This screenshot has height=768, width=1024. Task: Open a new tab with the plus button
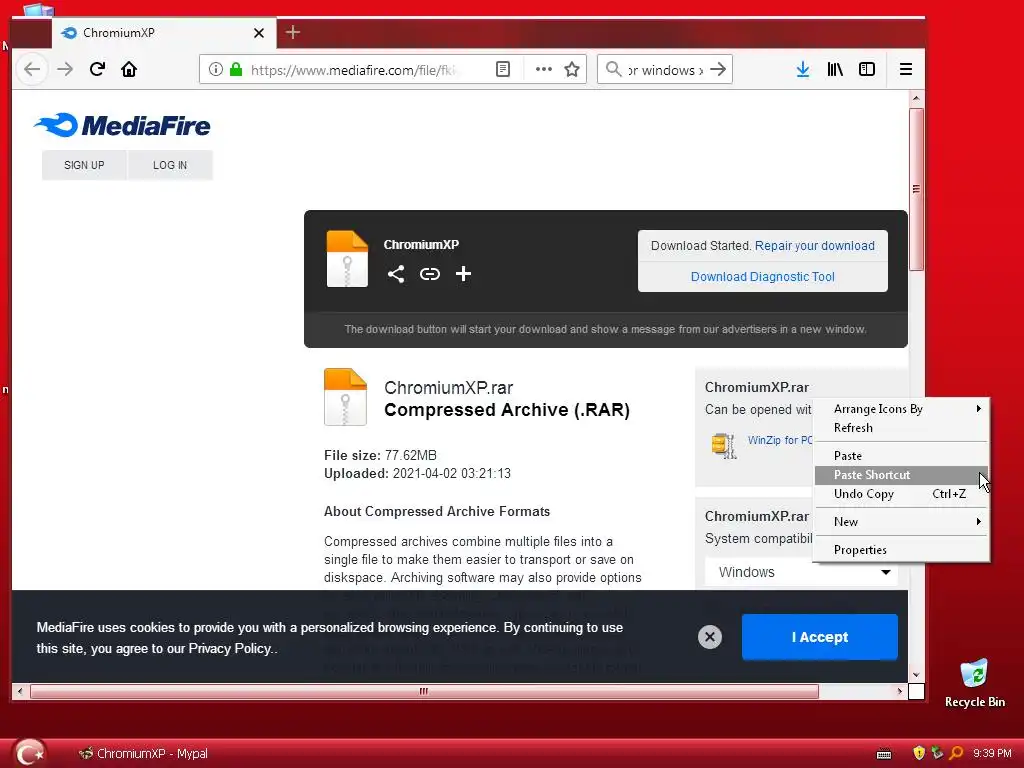click(293, 32)
